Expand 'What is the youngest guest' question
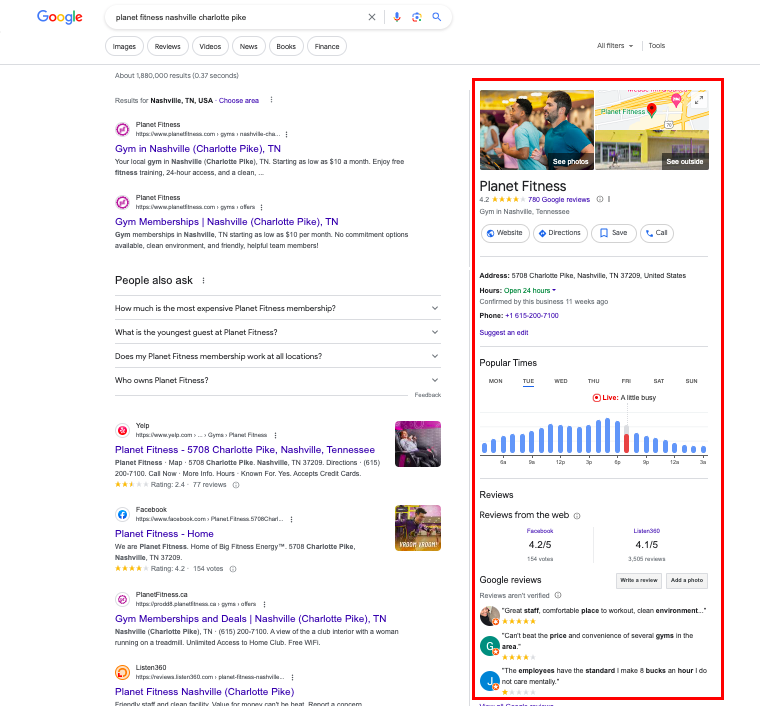760x706 pixels. point(278,332)
